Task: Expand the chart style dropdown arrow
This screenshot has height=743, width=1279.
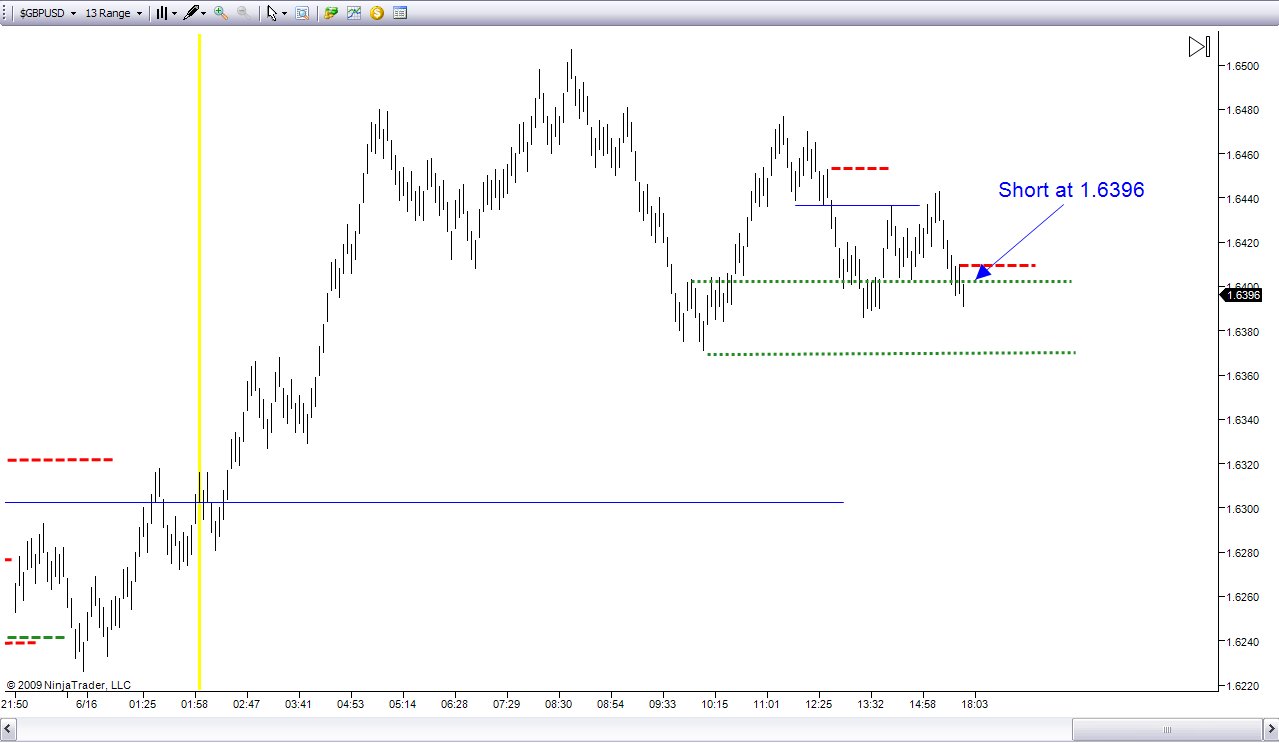Action: tap(174, 14)
